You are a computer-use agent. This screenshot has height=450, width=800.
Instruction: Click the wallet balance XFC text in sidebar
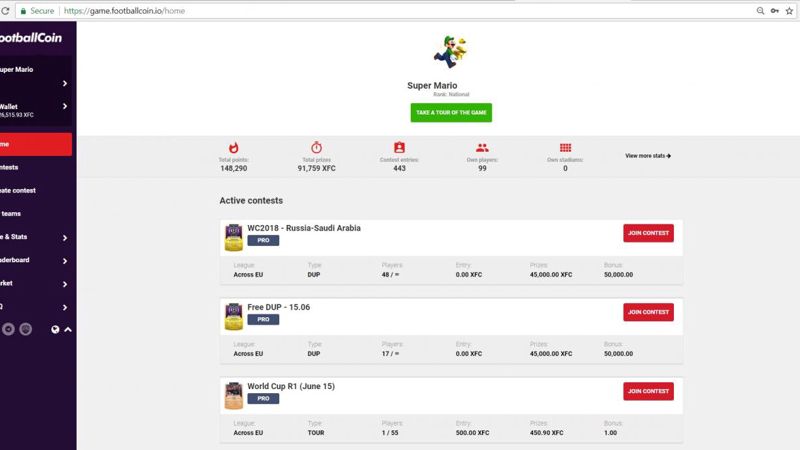(17, 115)
